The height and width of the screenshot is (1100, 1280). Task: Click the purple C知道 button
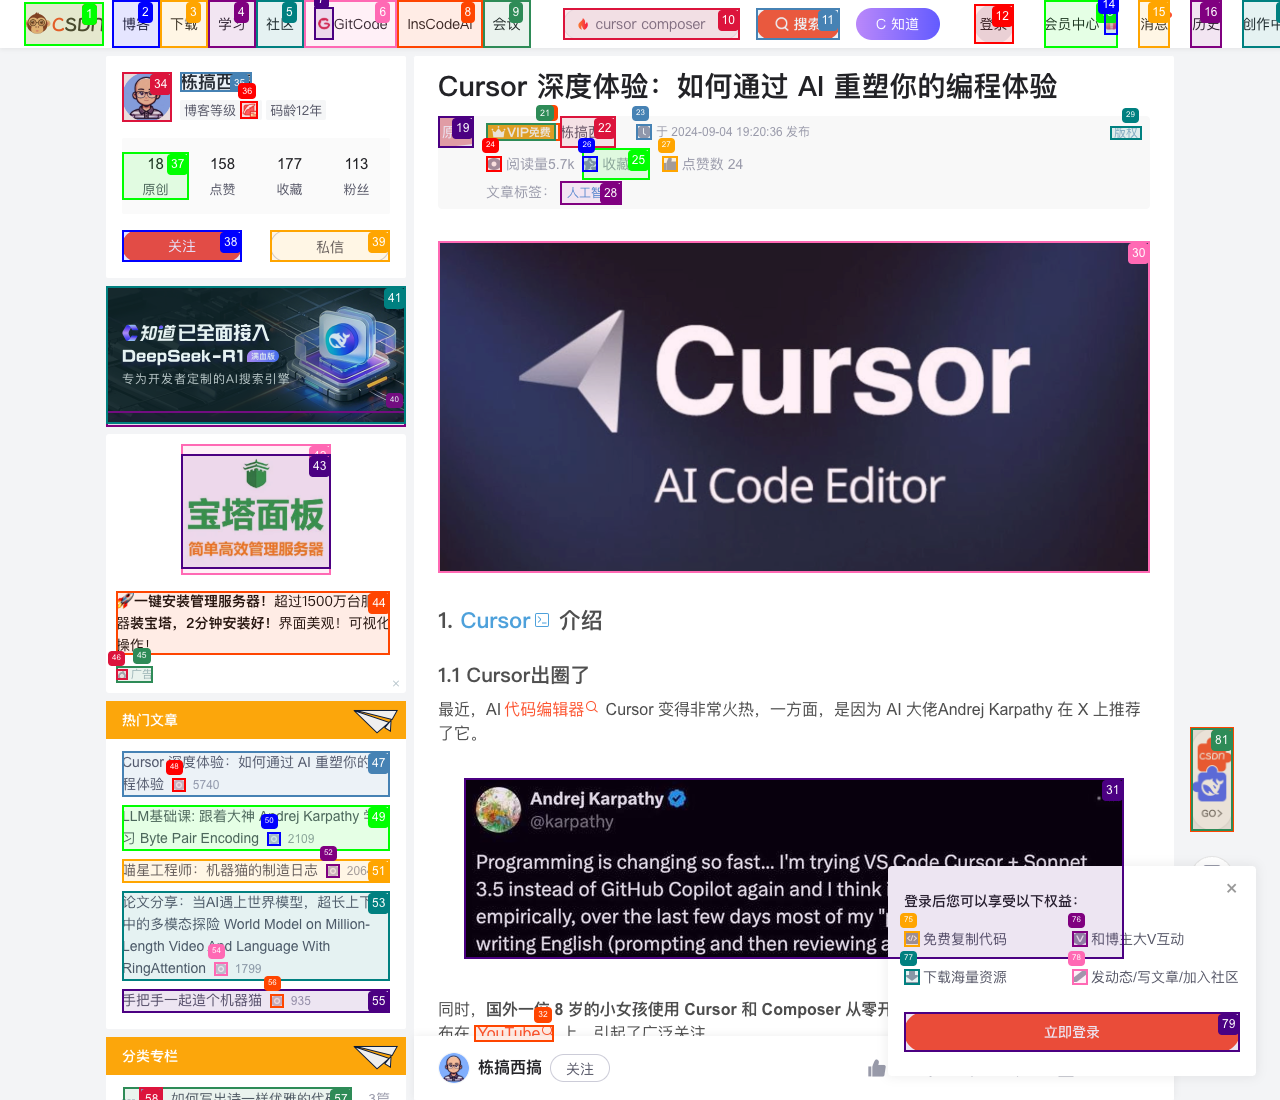(898, 24)
